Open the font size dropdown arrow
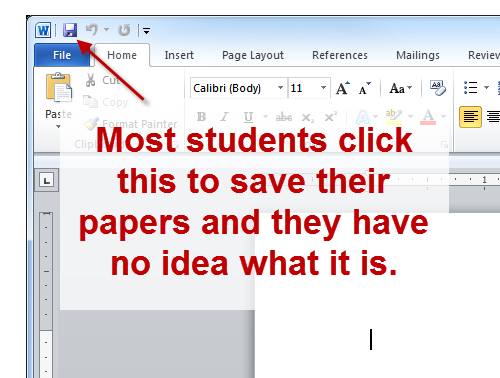This screenshot has width=500, height=378. (x=323, y=88)
